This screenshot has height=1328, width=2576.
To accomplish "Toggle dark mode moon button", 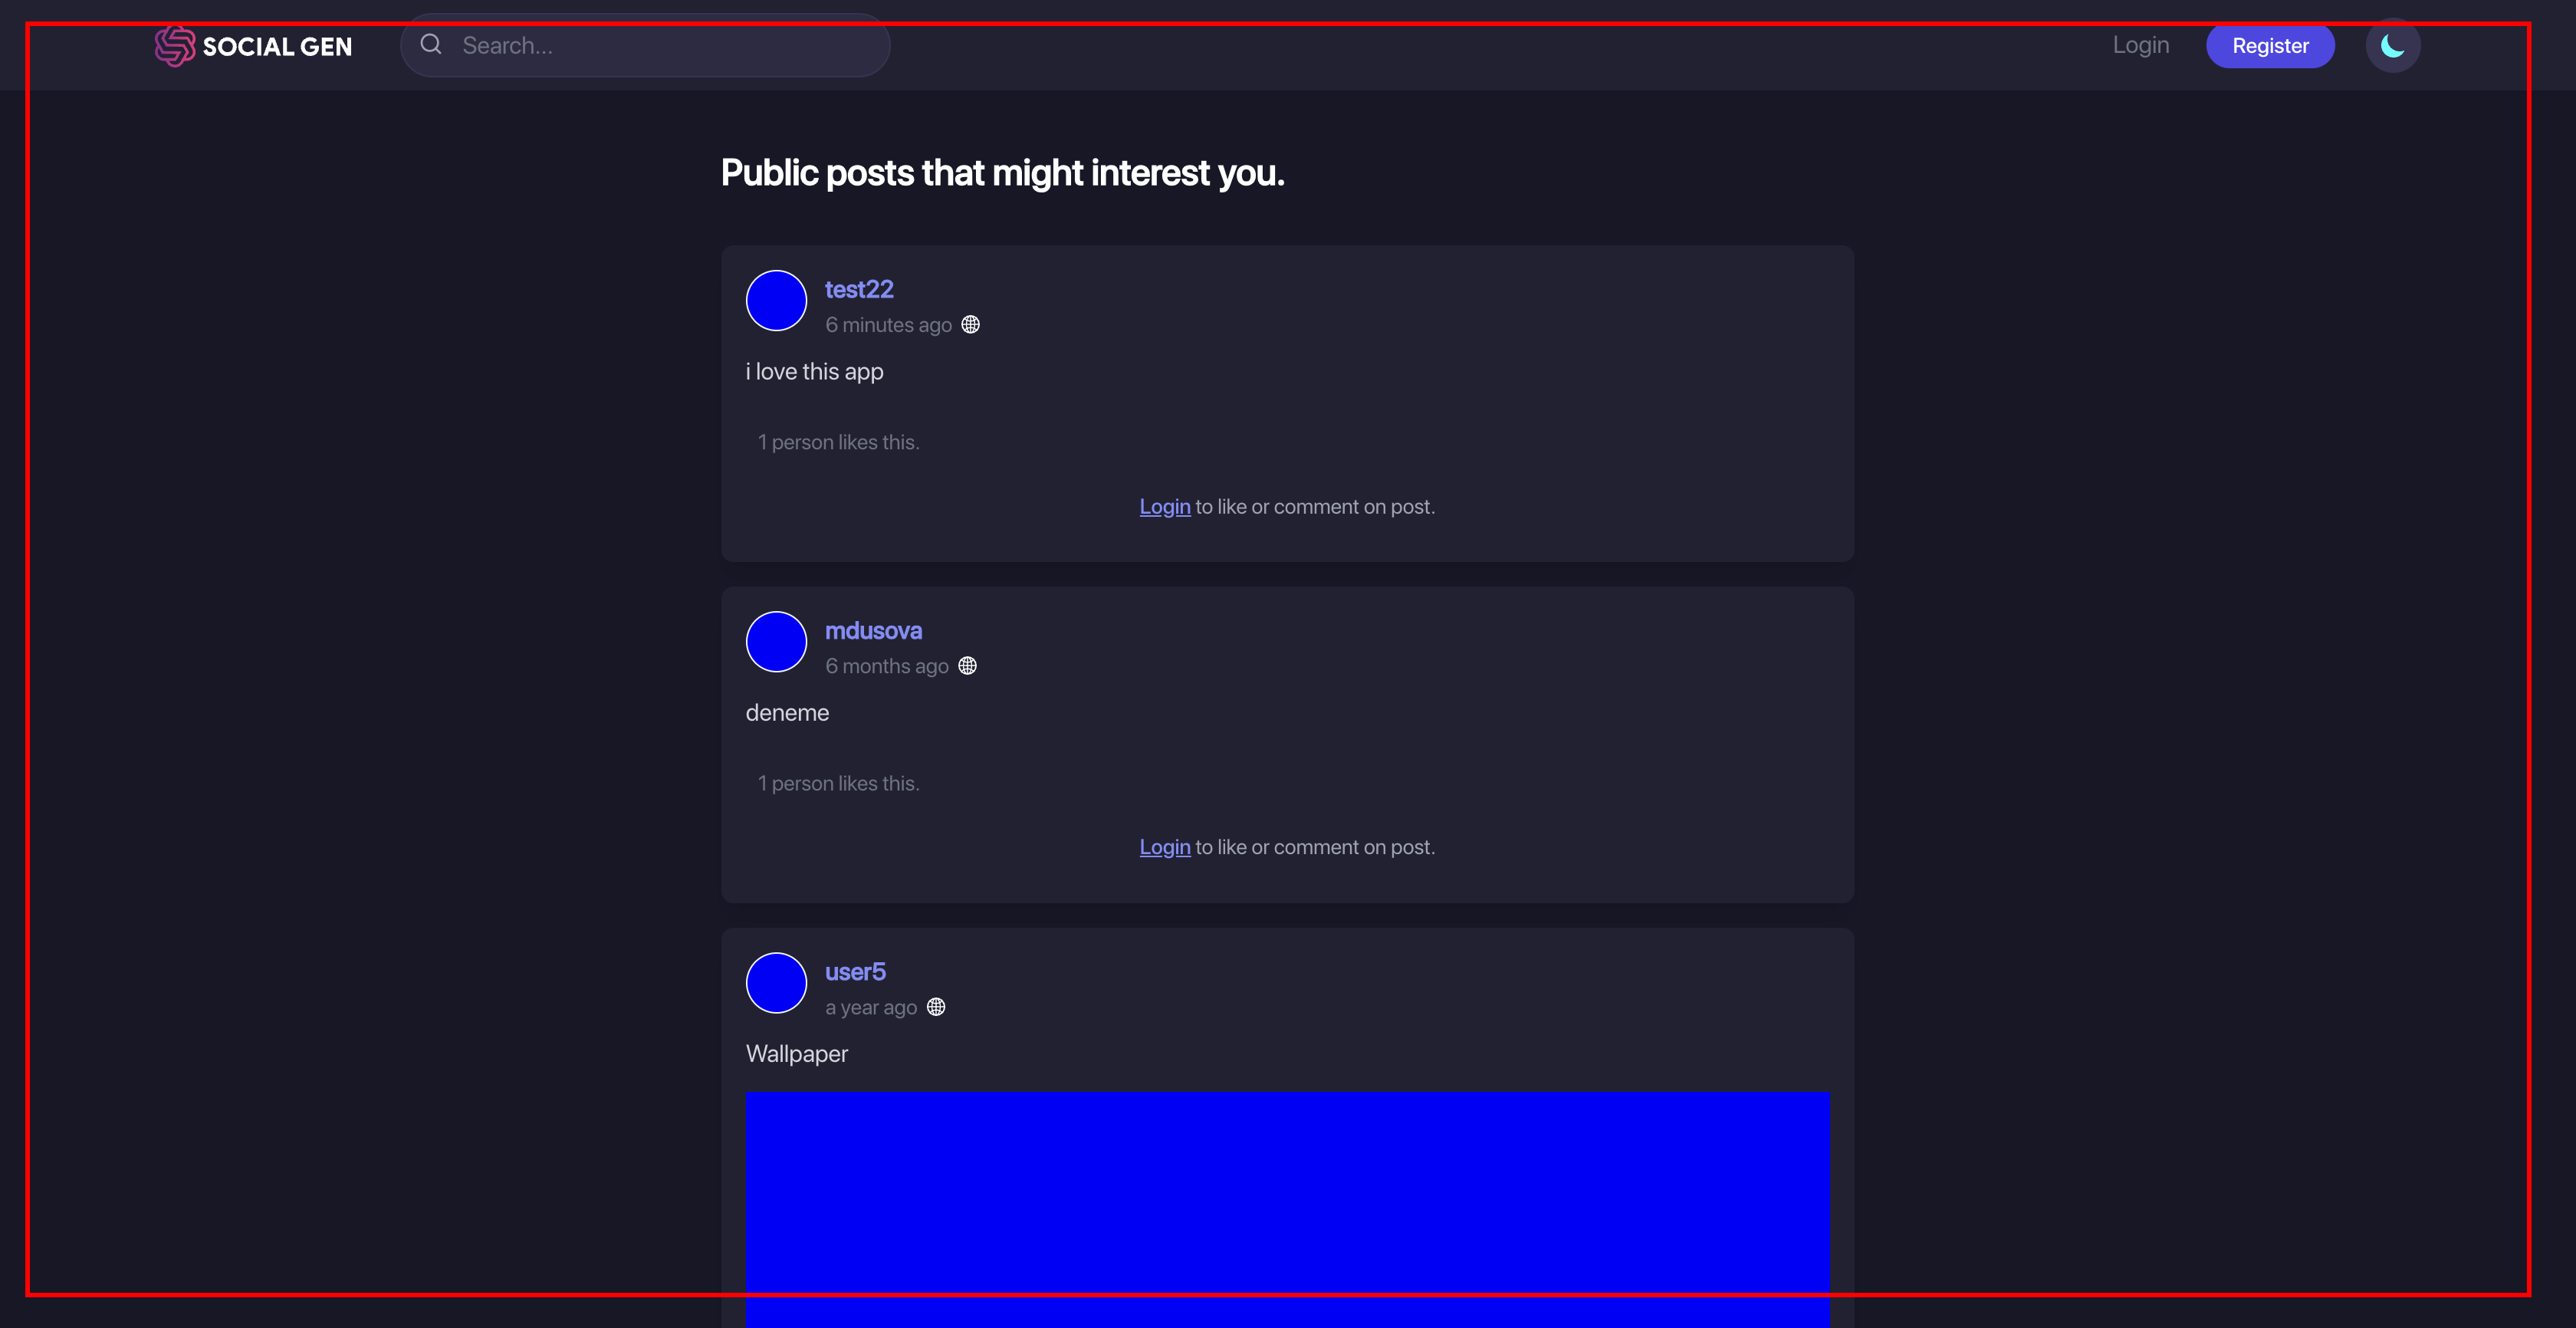I will (2392, 46).
